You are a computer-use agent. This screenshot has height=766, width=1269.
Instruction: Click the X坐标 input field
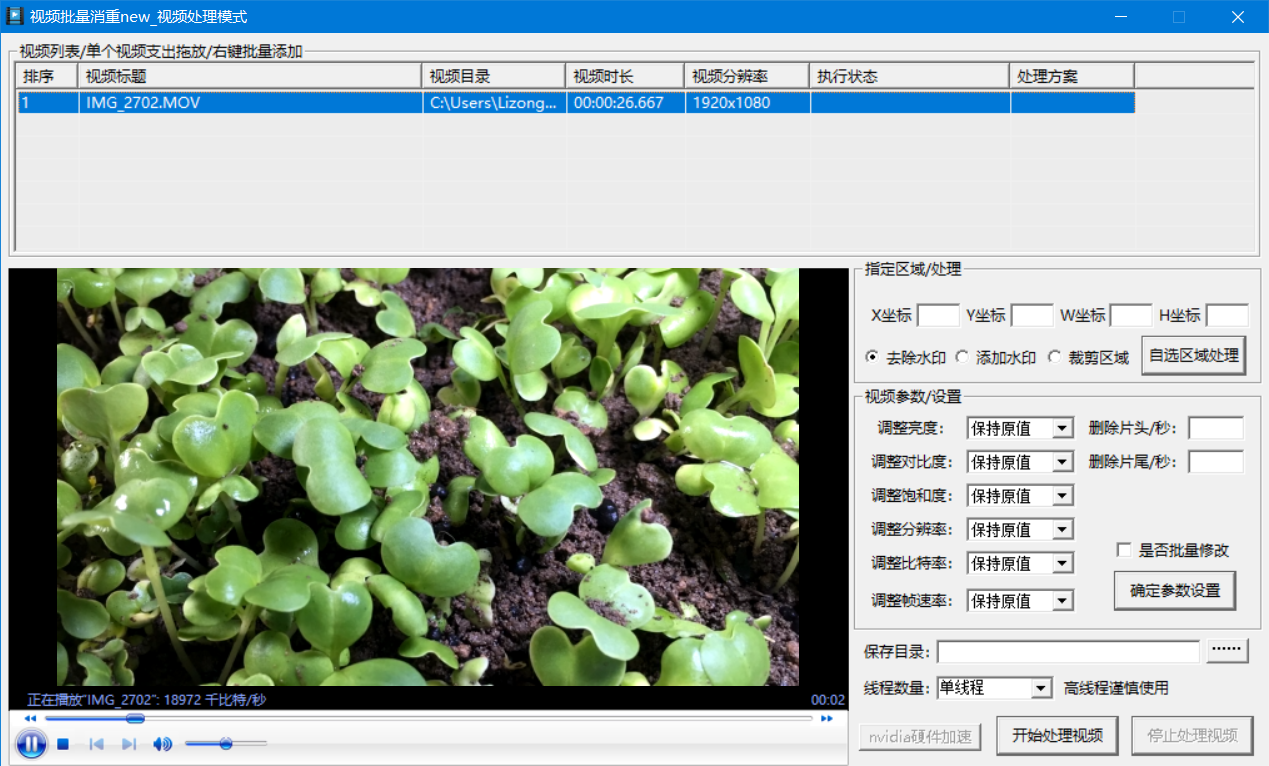coord(938,315)
